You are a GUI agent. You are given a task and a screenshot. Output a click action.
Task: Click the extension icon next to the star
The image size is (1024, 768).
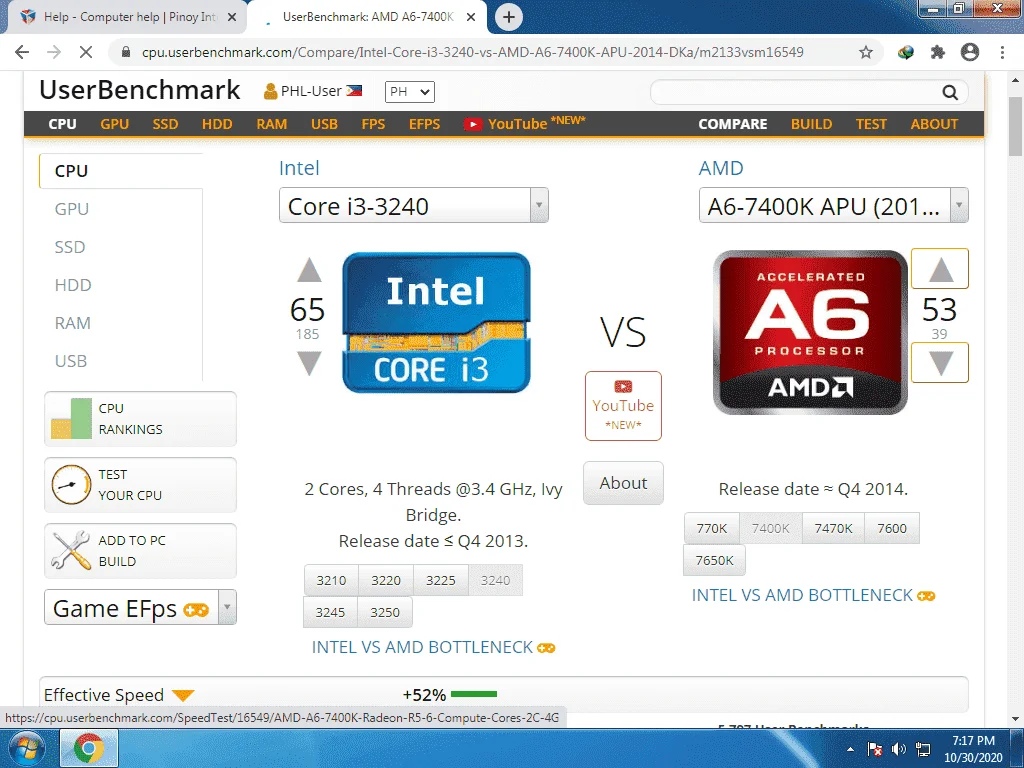pyautogui.click(x=906, y=52)
